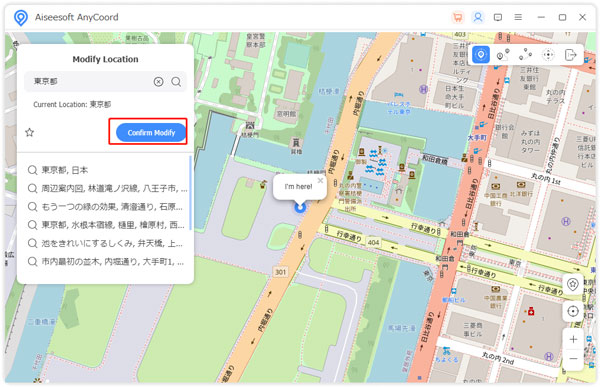Select the Modify Location mode icon

click(x=481, y=55)
